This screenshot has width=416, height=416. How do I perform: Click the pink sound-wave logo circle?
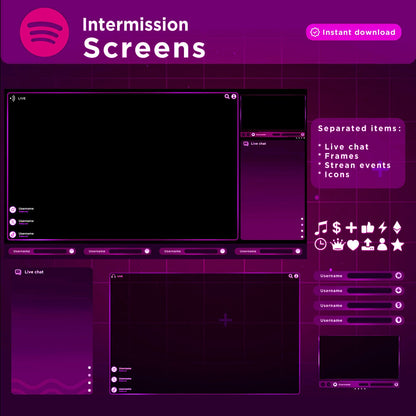pos(44,32)
